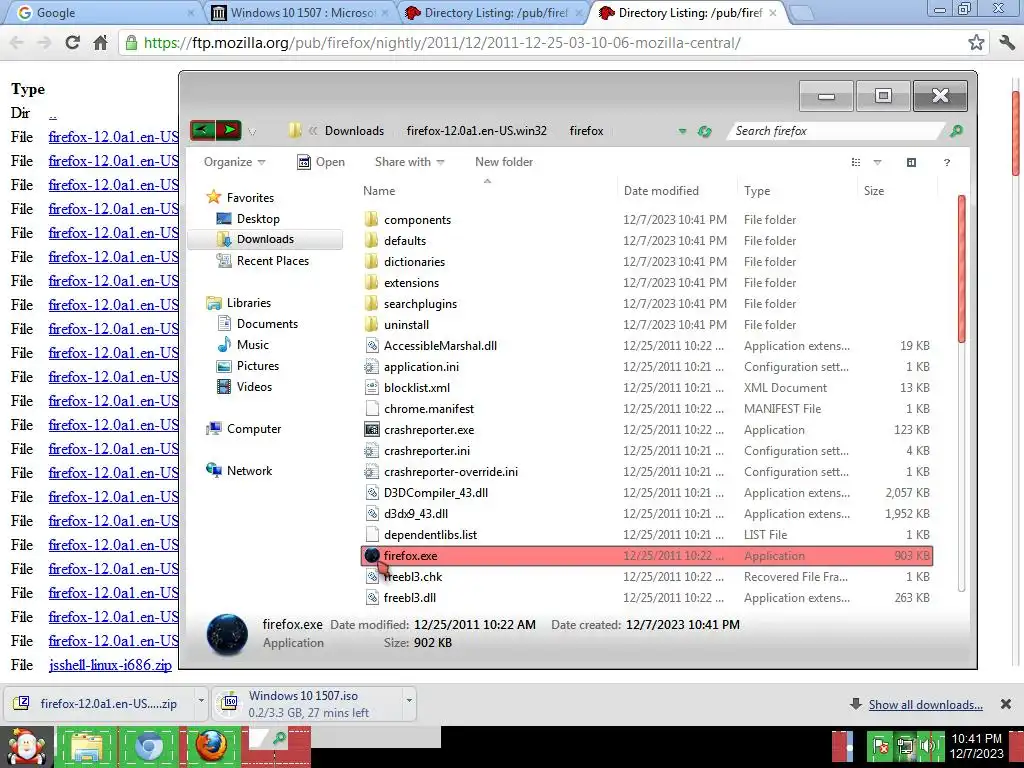The image size is (1024, 768).
Task: Open the Organize menu
Action: click(x=234, y=162)
